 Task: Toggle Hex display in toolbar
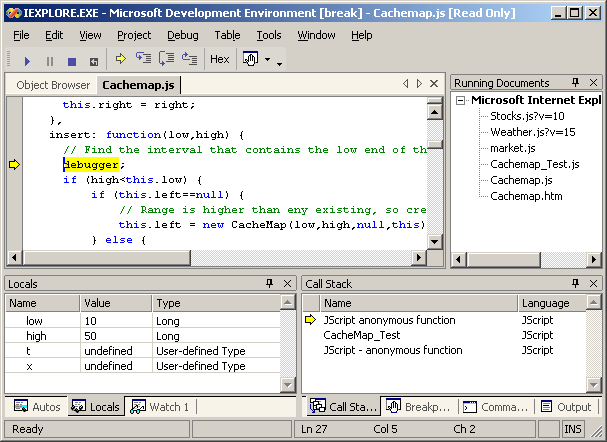(220, 59)
